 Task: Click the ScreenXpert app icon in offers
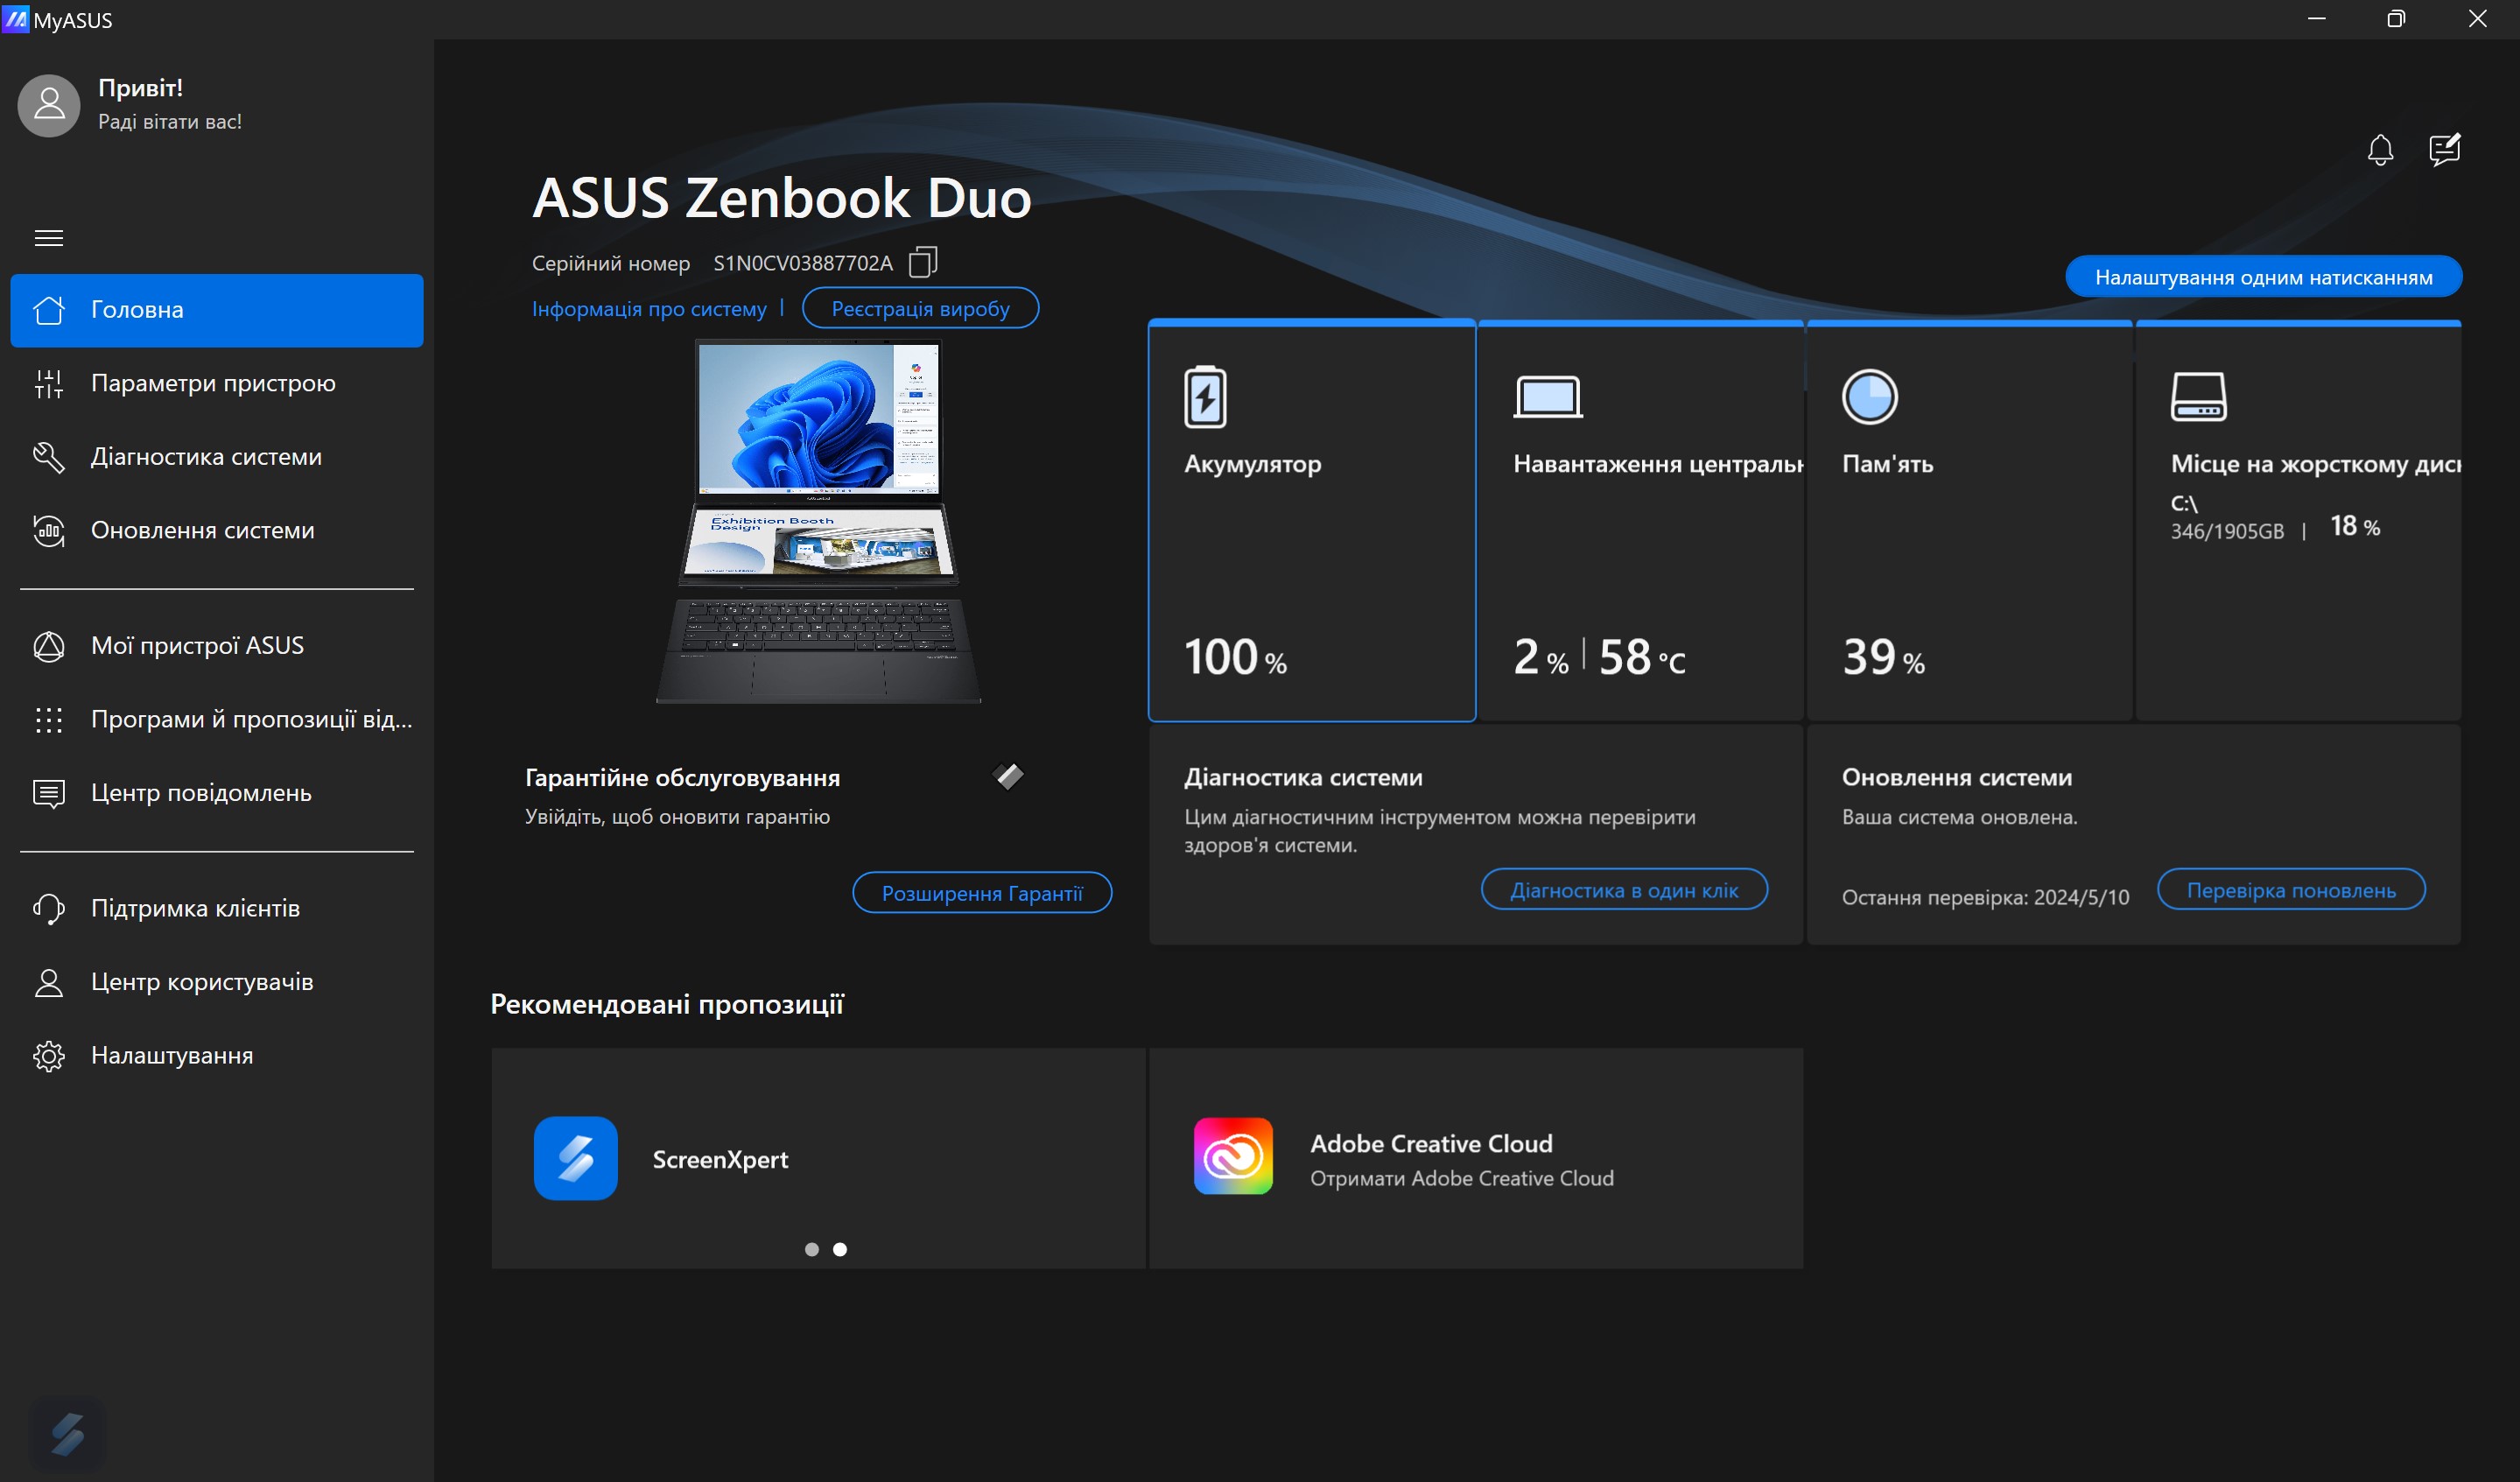575,1158
